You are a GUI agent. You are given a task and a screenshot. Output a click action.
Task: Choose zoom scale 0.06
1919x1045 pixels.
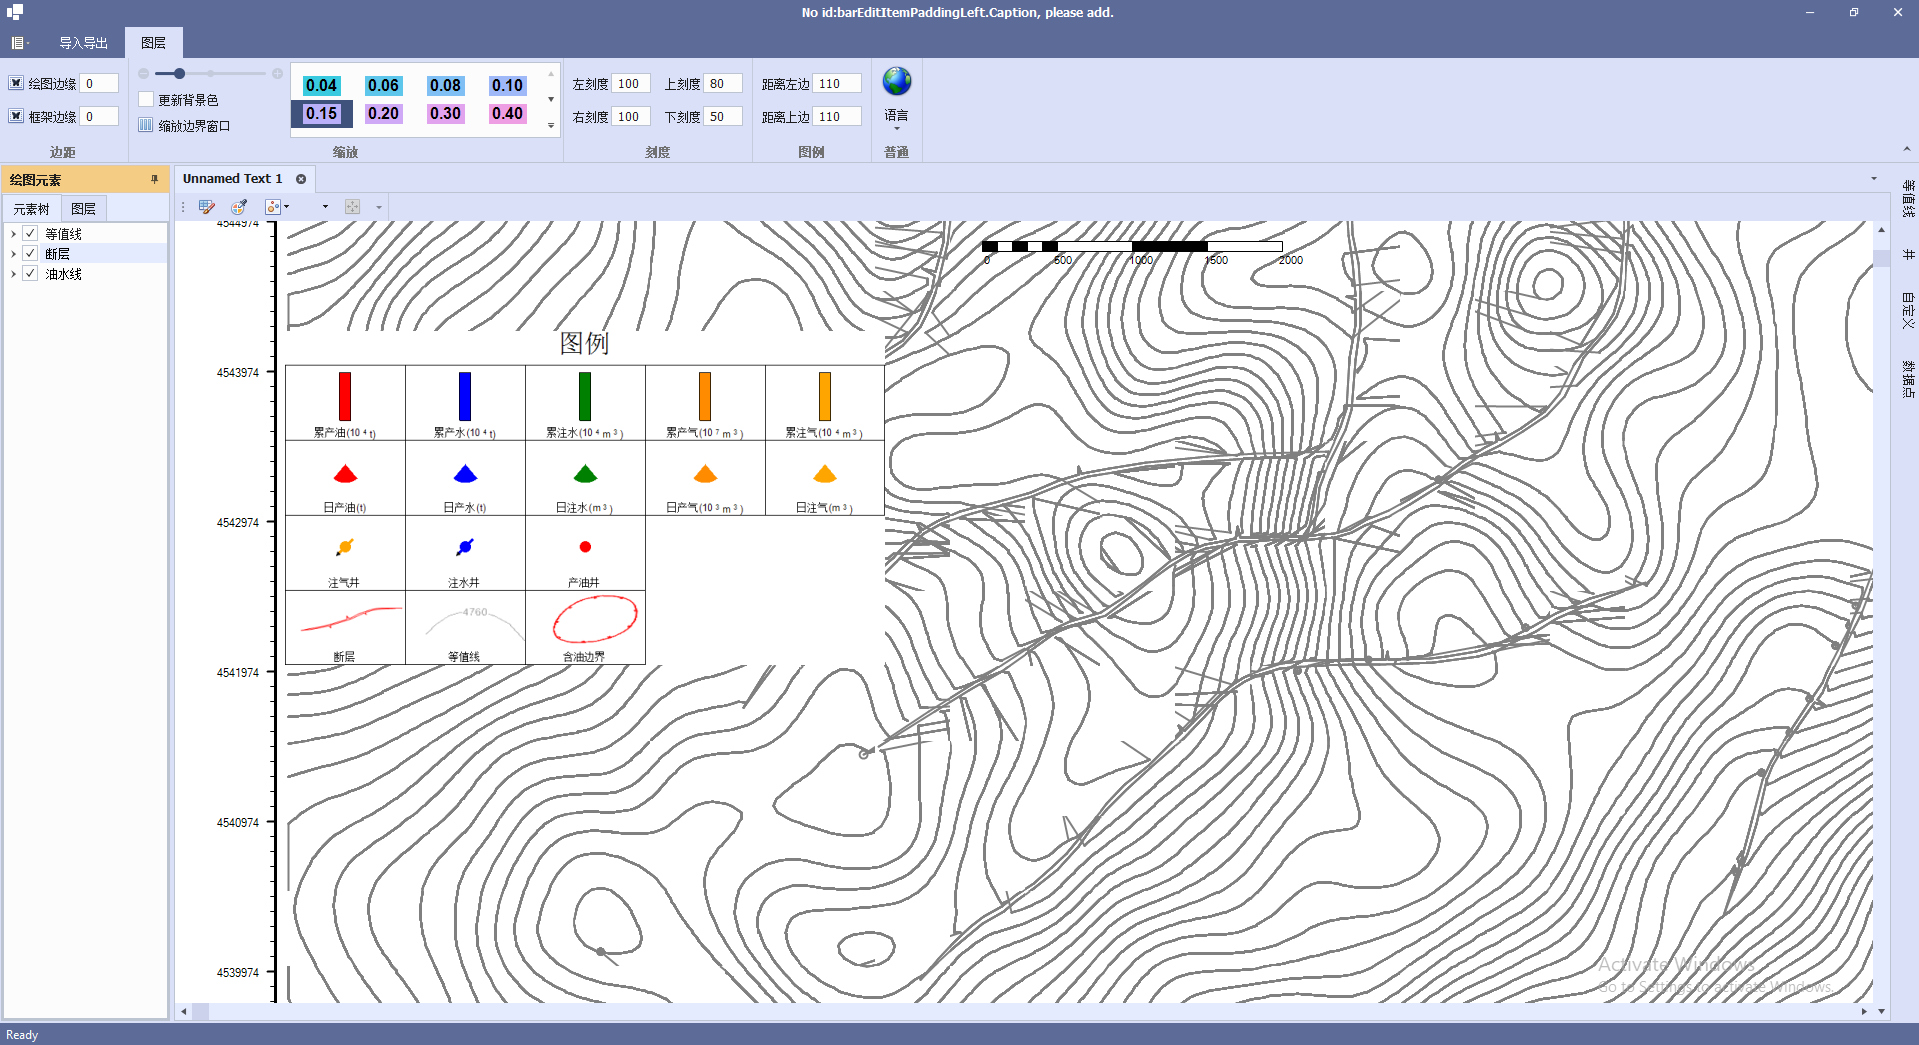383,85
